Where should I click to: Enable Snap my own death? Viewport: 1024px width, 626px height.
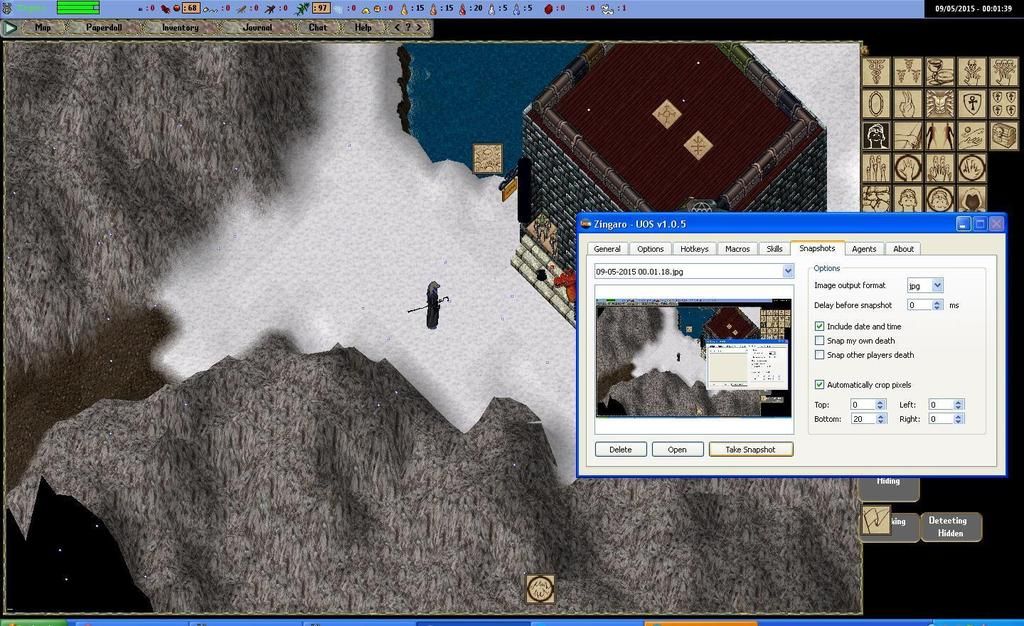click(820, 341)
